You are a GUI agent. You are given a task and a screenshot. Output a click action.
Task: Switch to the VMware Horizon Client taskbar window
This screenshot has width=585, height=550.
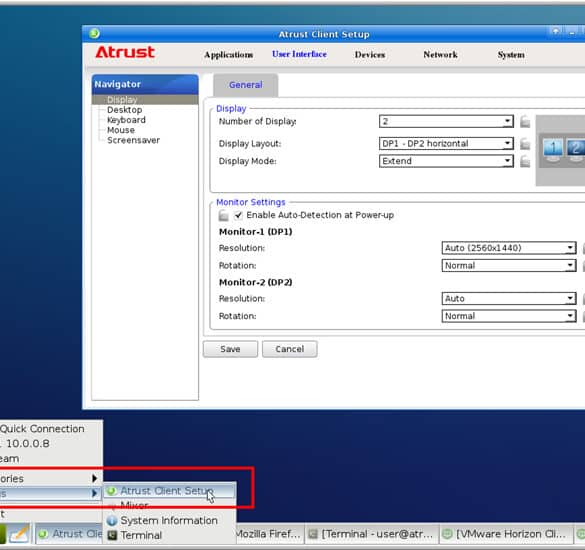506,534
